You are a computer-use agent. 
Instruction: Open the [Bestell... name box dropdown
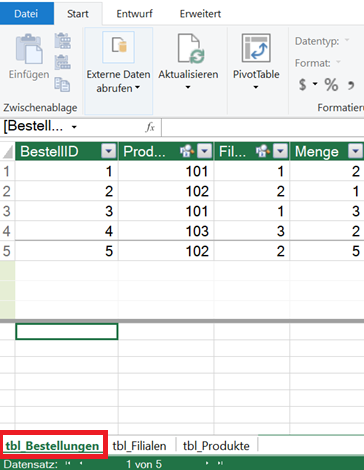pos(74,127)
